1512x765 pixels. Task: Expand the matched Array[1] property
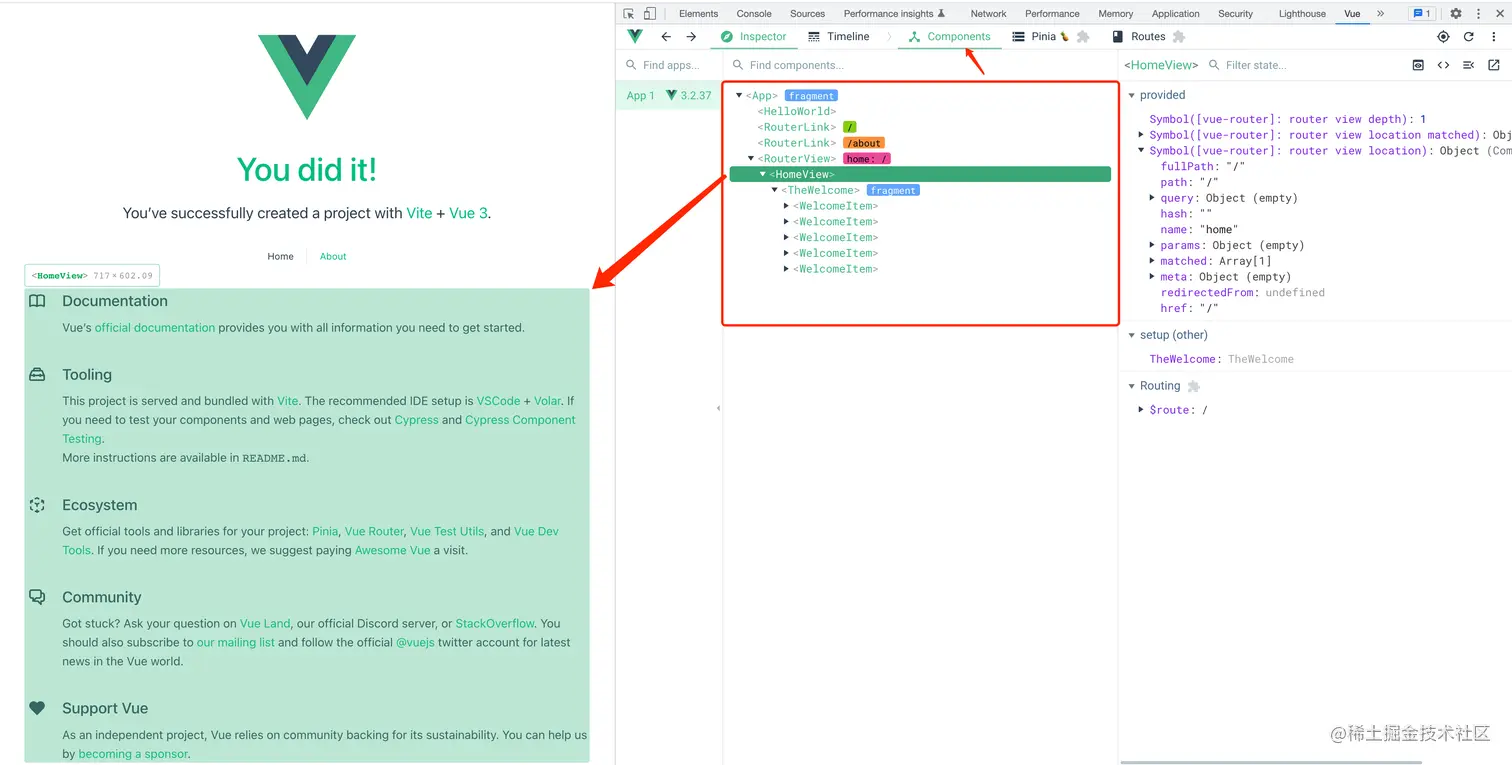pos(1153,261)
